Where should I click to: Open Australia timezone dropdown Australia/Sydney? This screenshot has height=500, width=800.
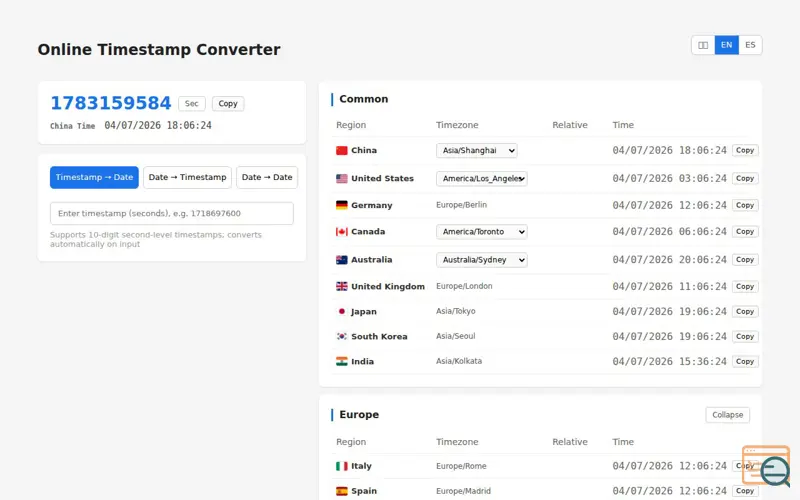482,260
